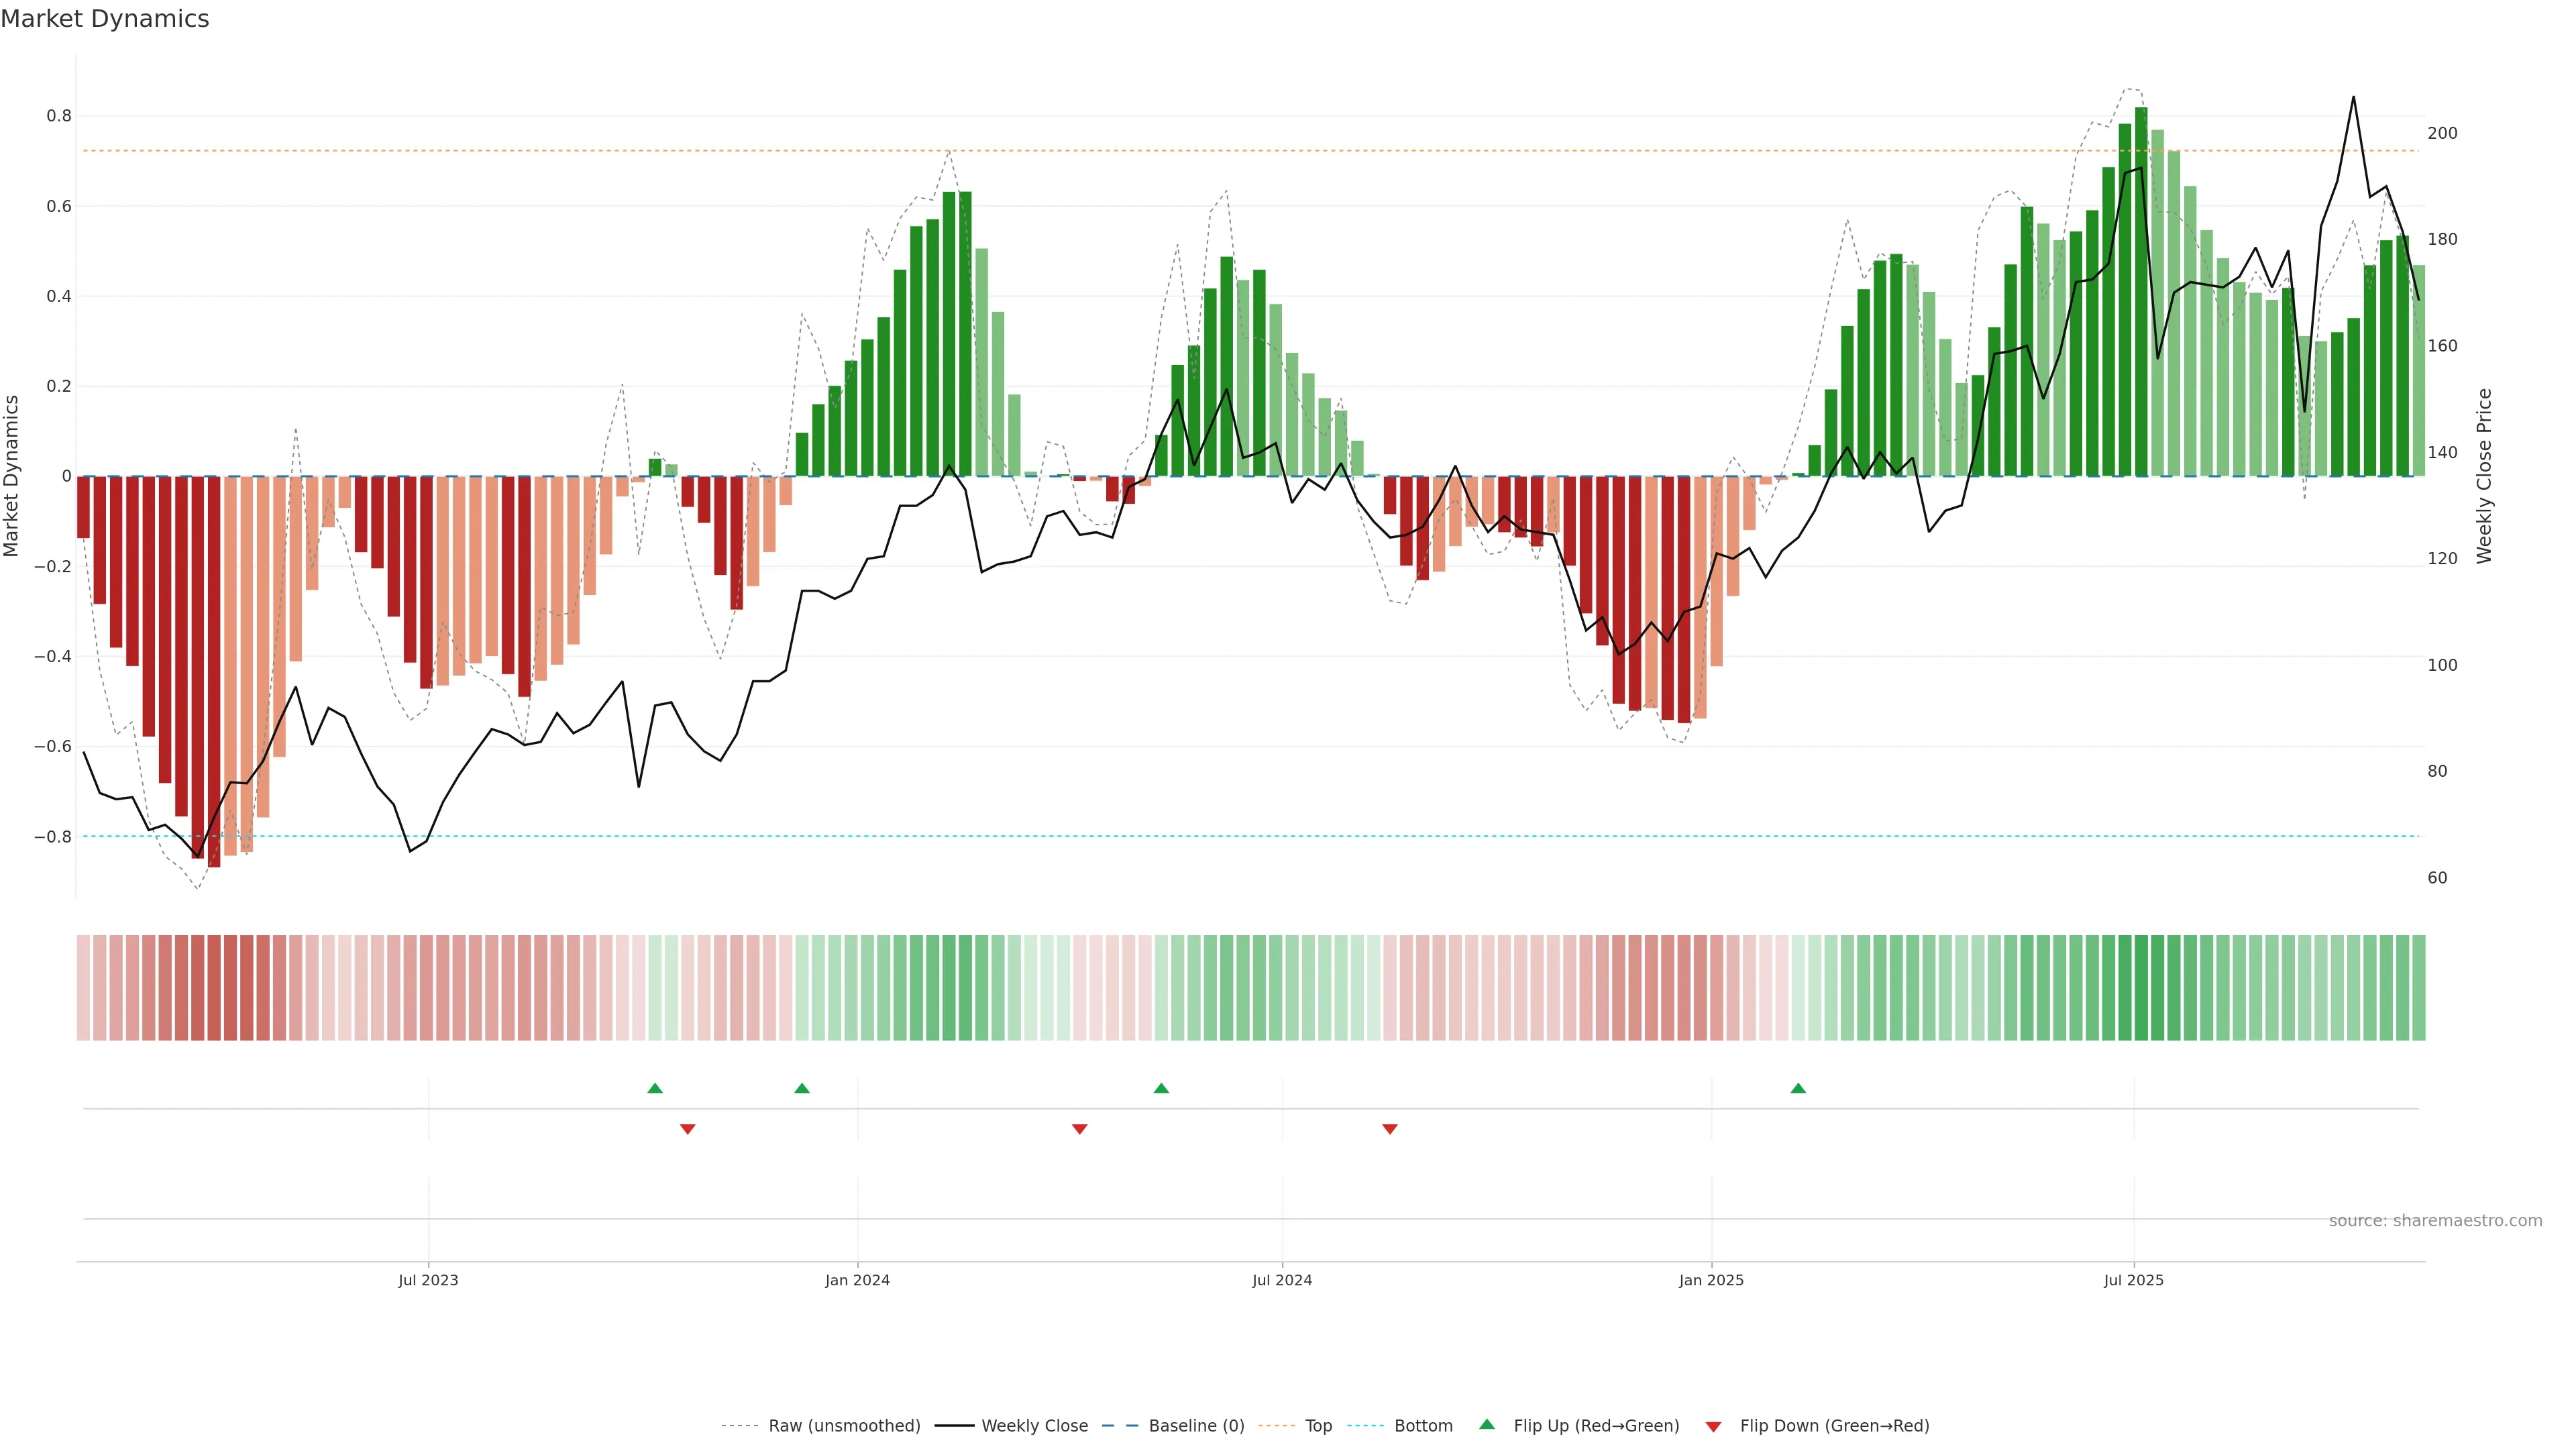Toggle the Top legend entry
Viewport: 2576px width, 1449px height.
(x=1318, y=1426)
